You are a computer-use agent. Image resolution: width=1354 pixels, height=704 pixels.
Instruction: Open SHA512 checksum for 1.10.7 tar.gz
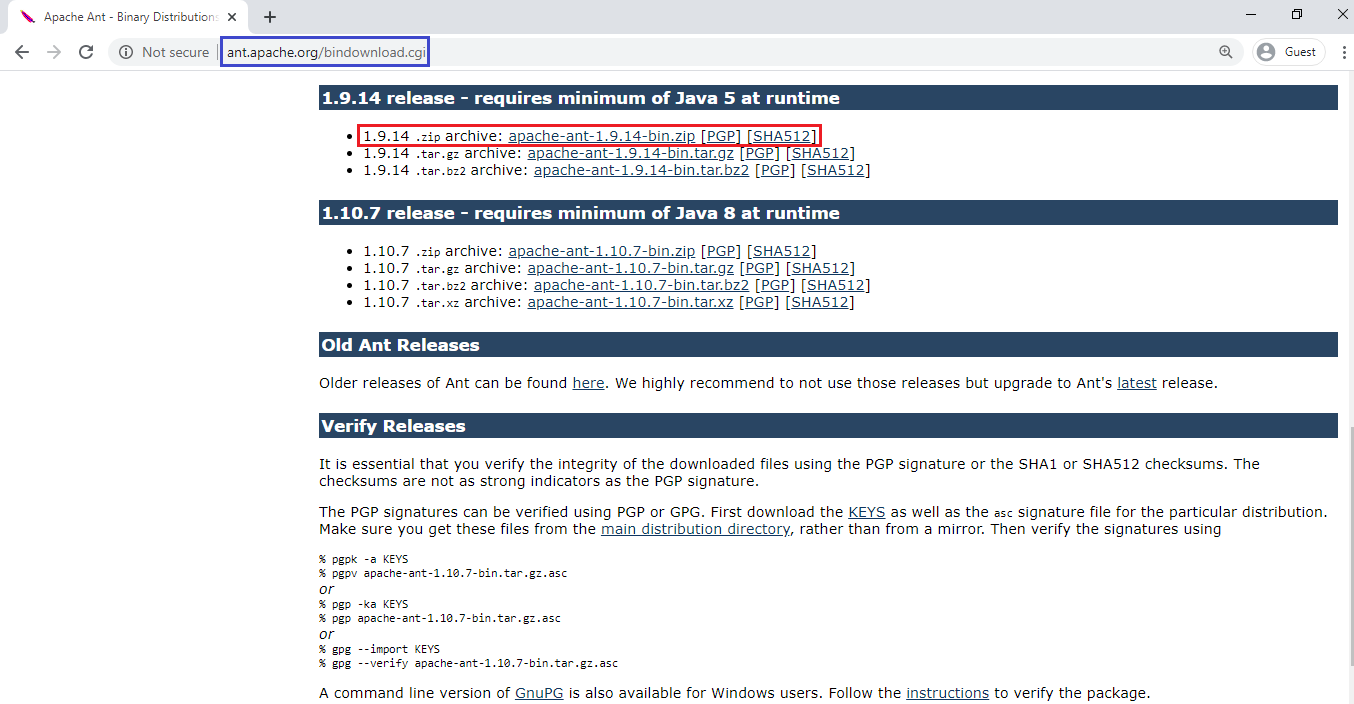[820, 268]
